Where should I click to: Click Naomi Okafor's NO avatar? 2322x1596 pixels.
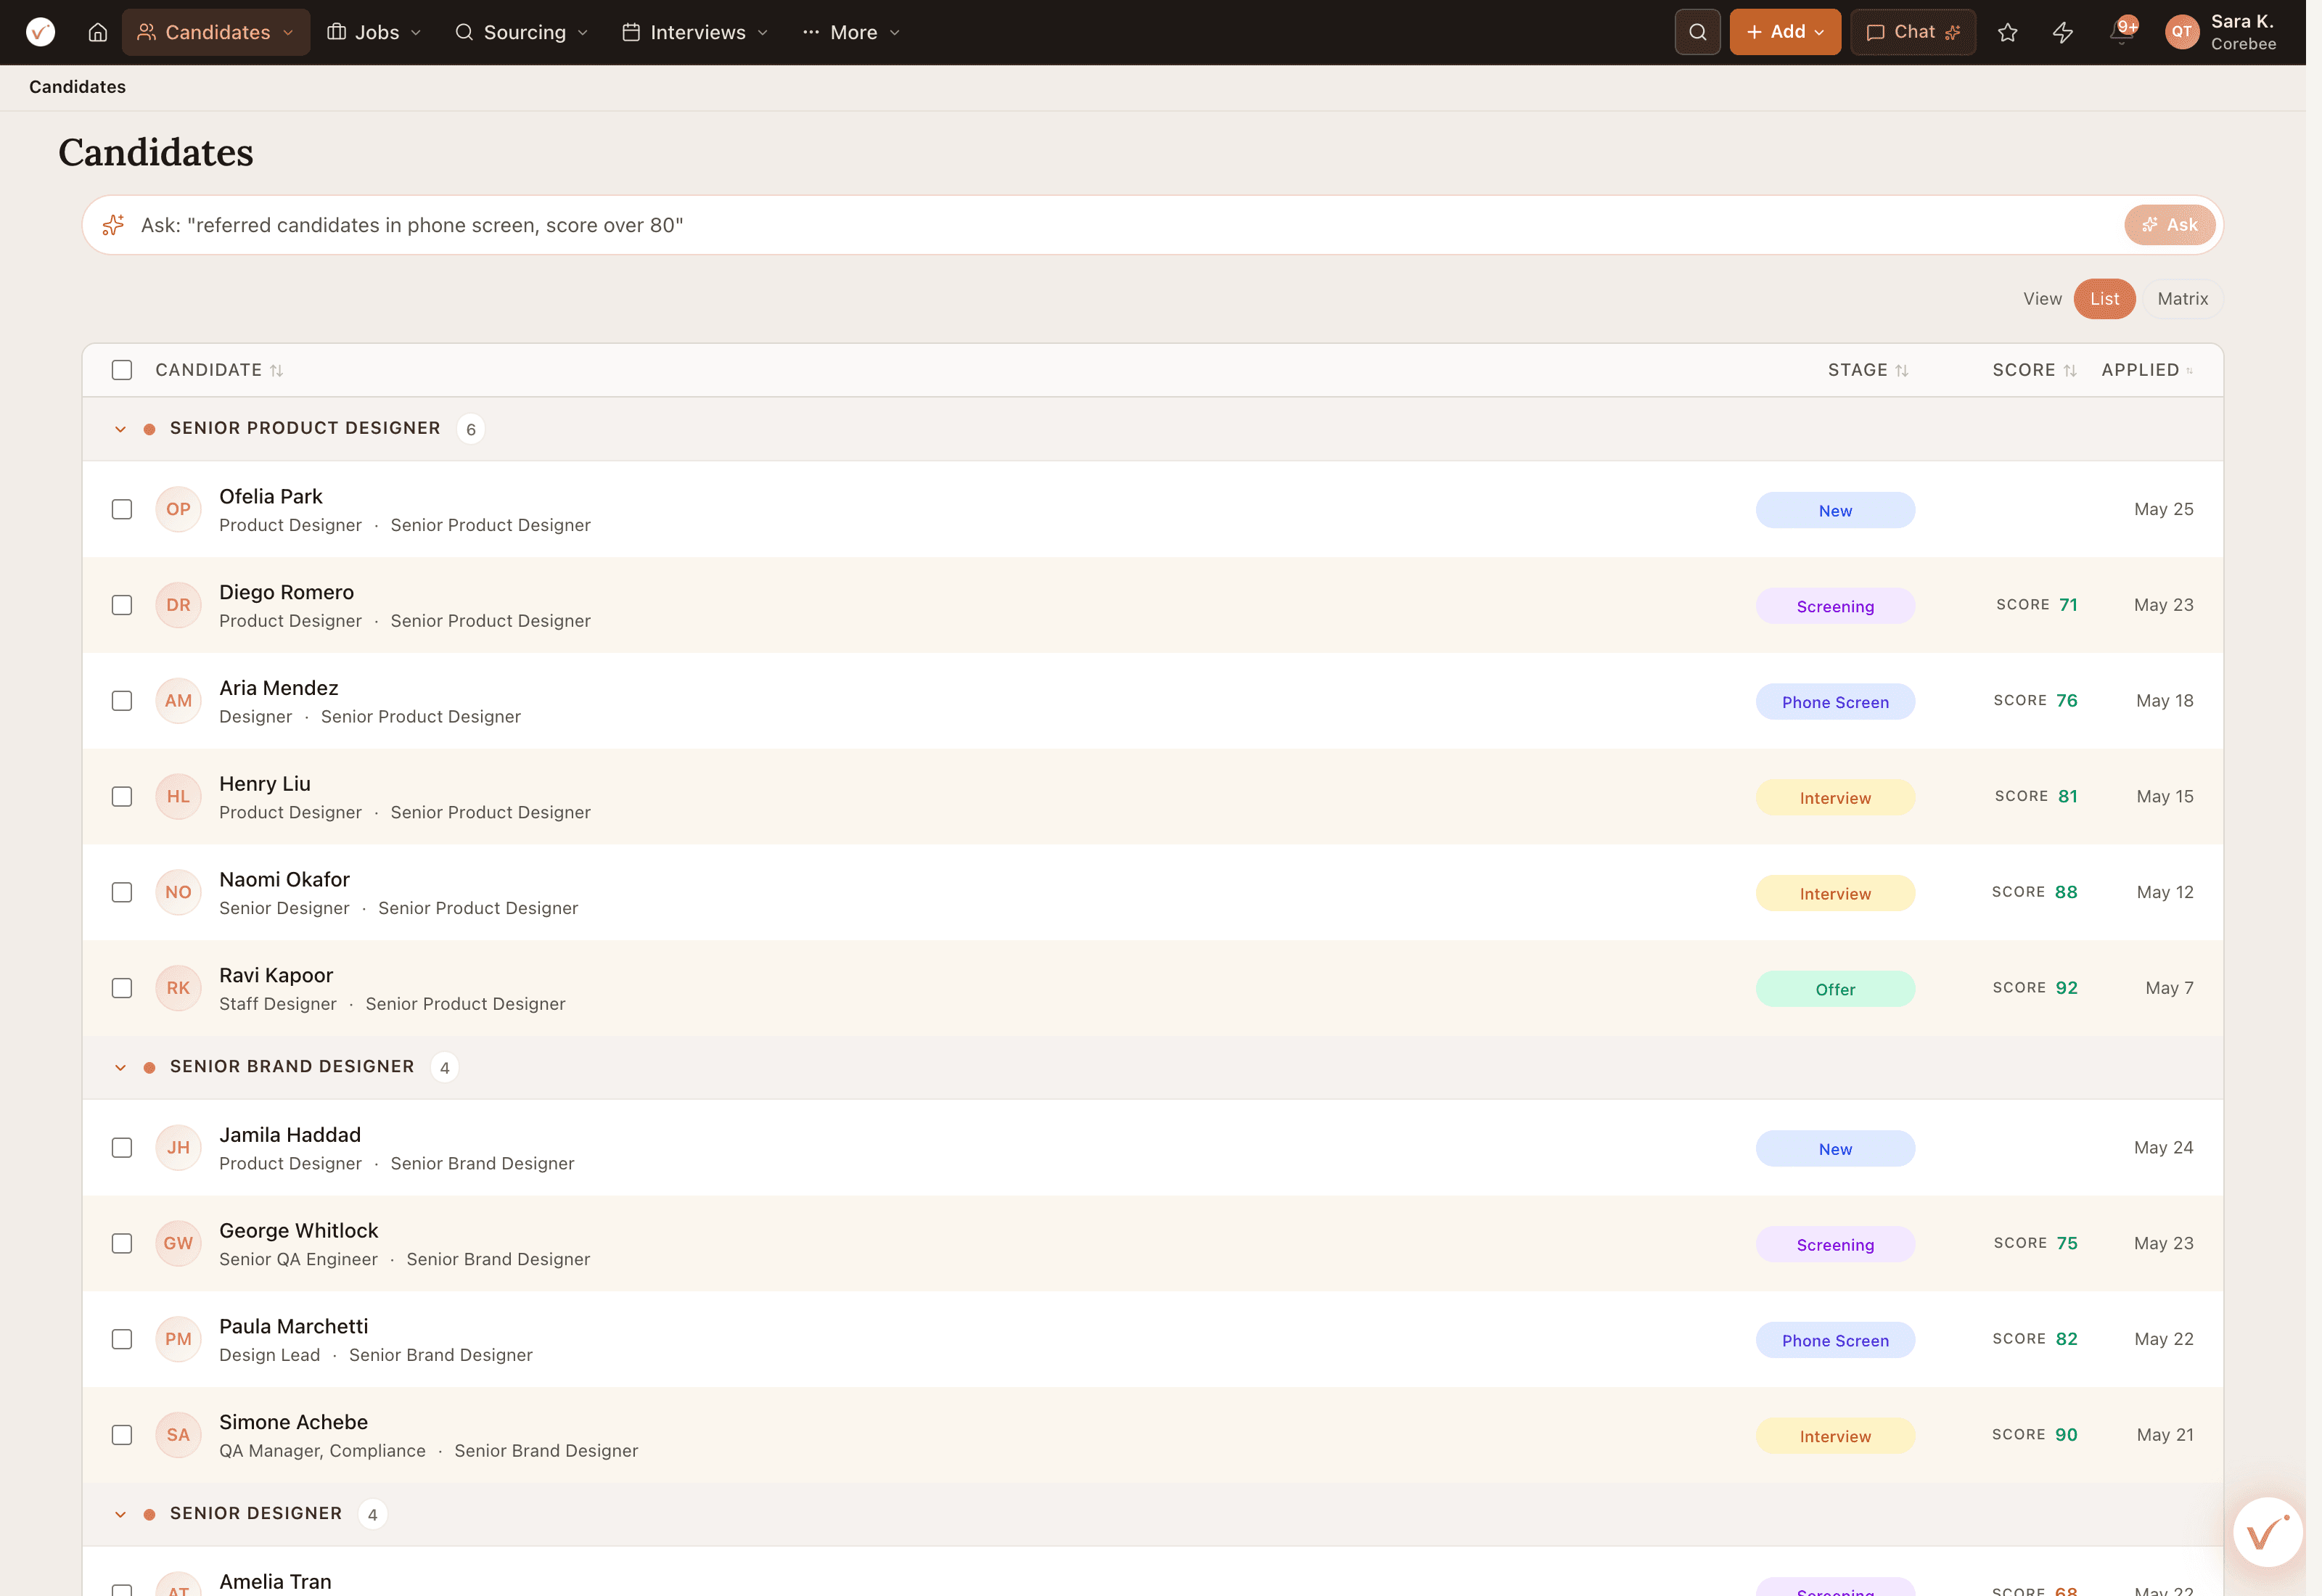pos(178,892)
